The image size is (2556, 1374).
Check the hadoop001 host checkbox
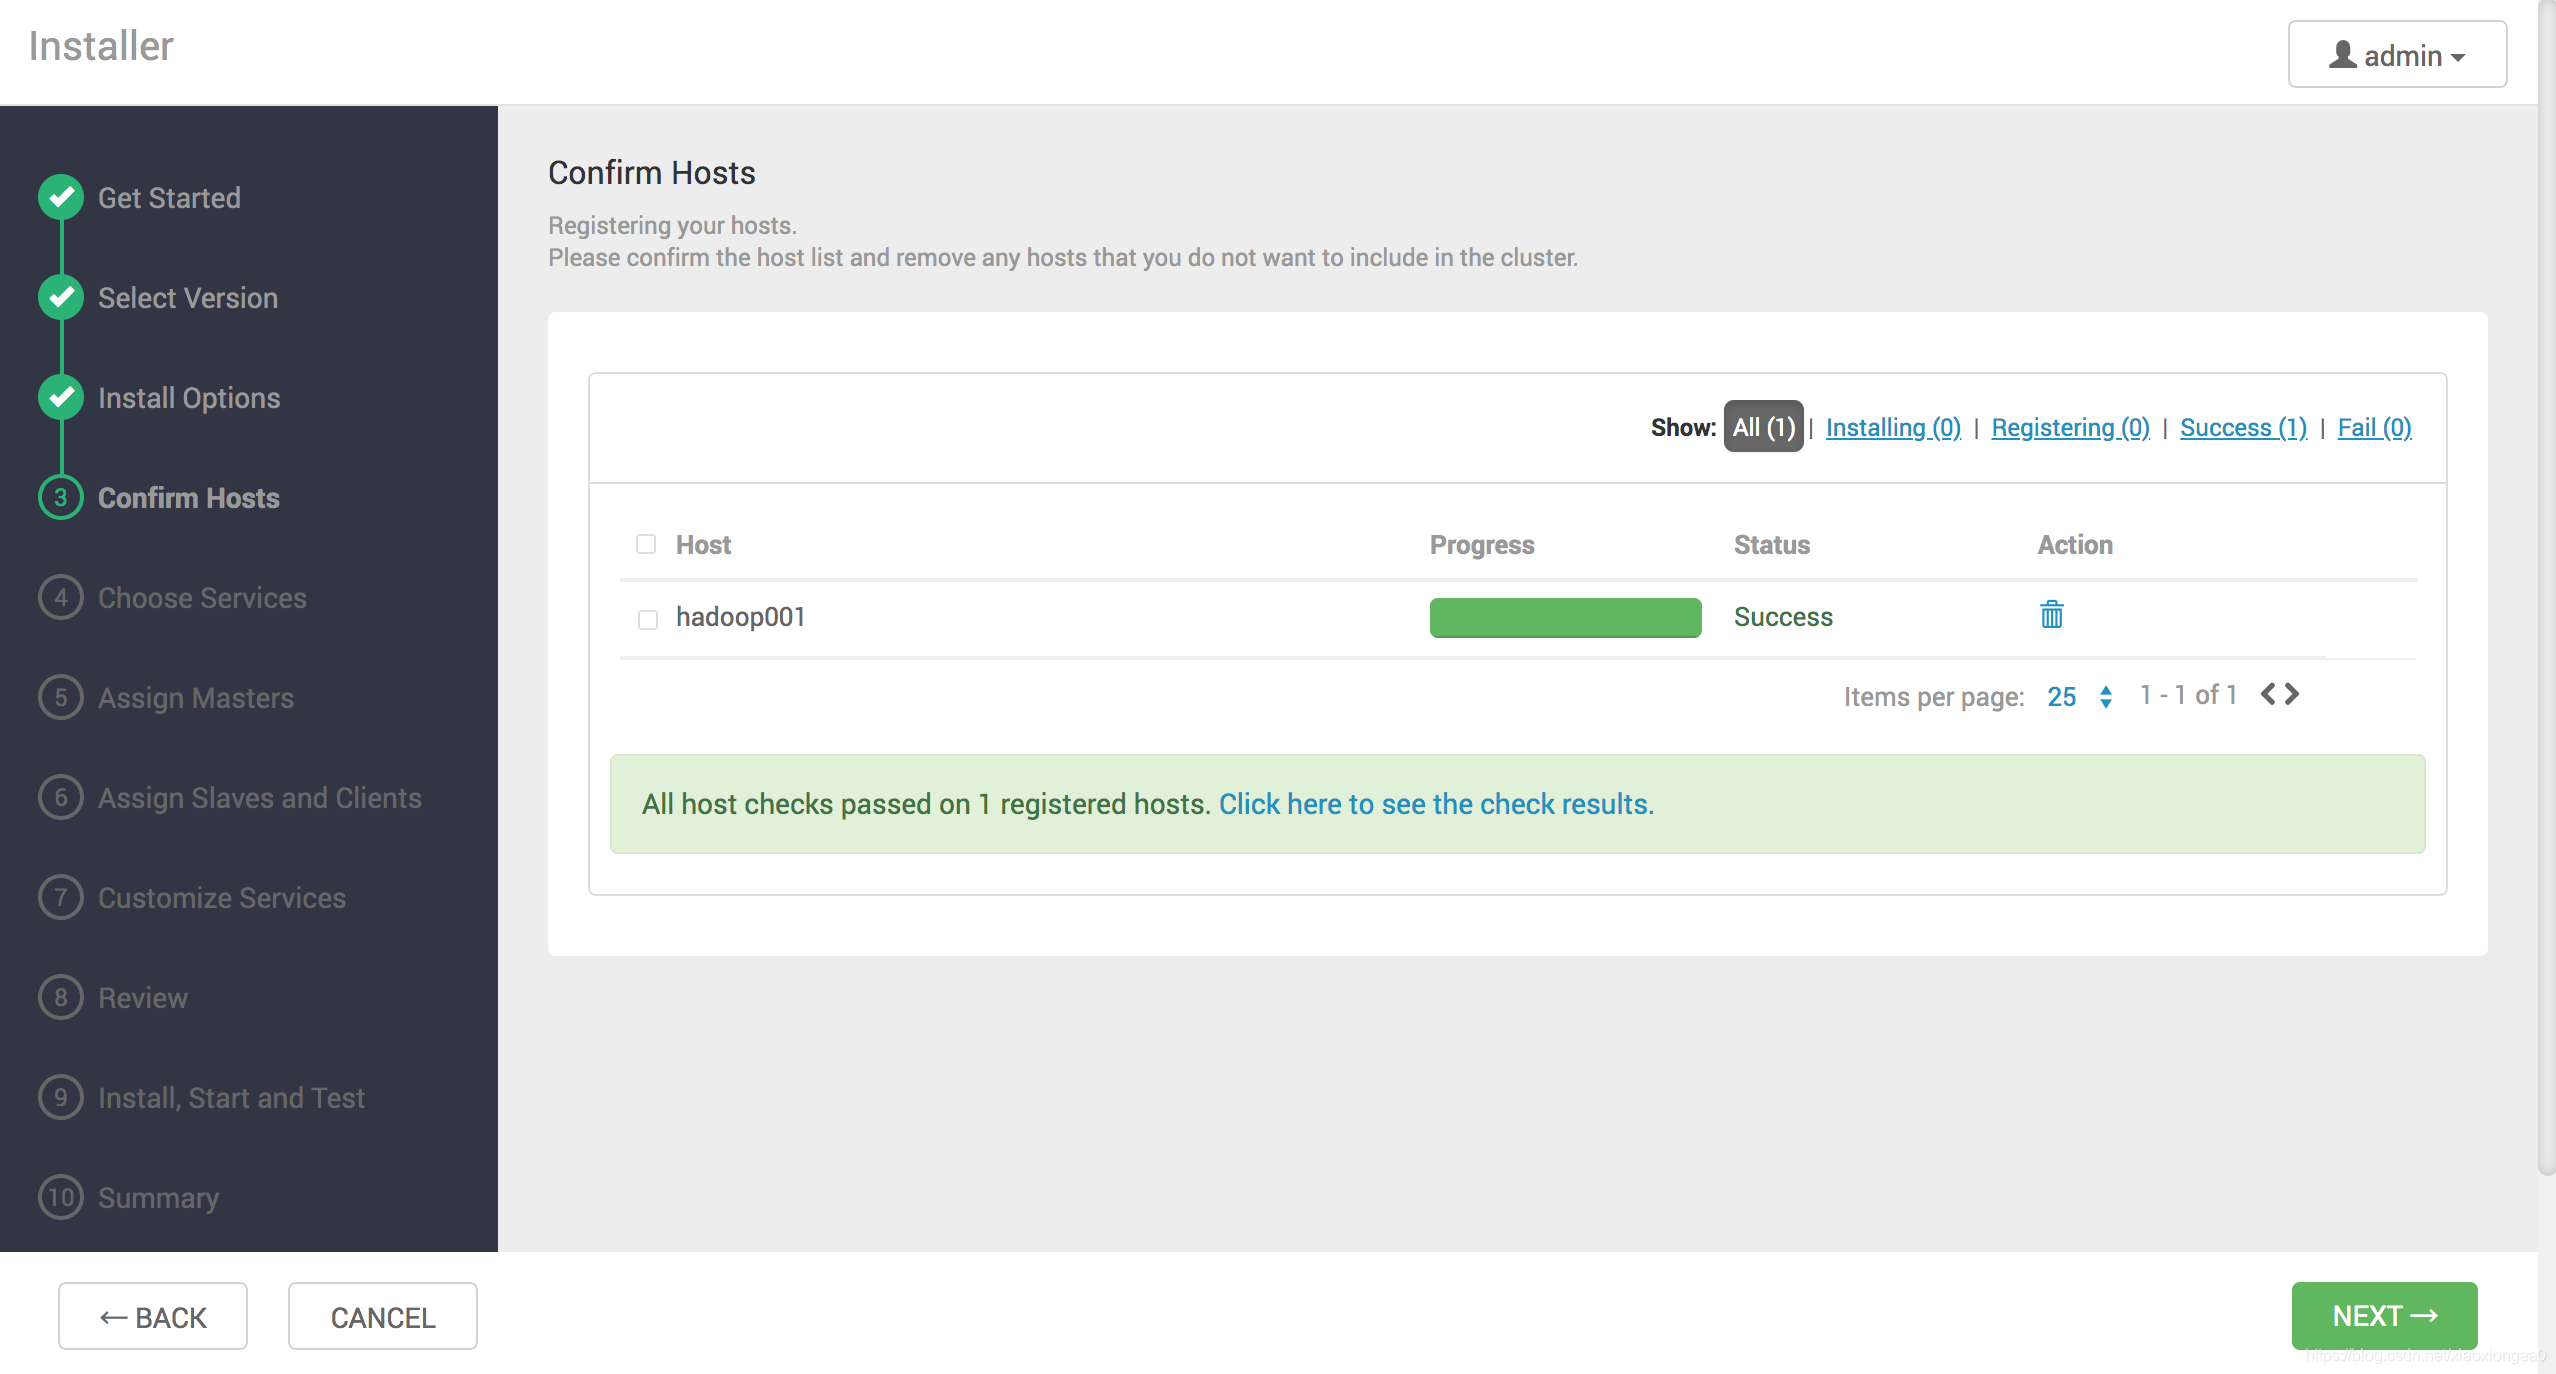[648, 619]
